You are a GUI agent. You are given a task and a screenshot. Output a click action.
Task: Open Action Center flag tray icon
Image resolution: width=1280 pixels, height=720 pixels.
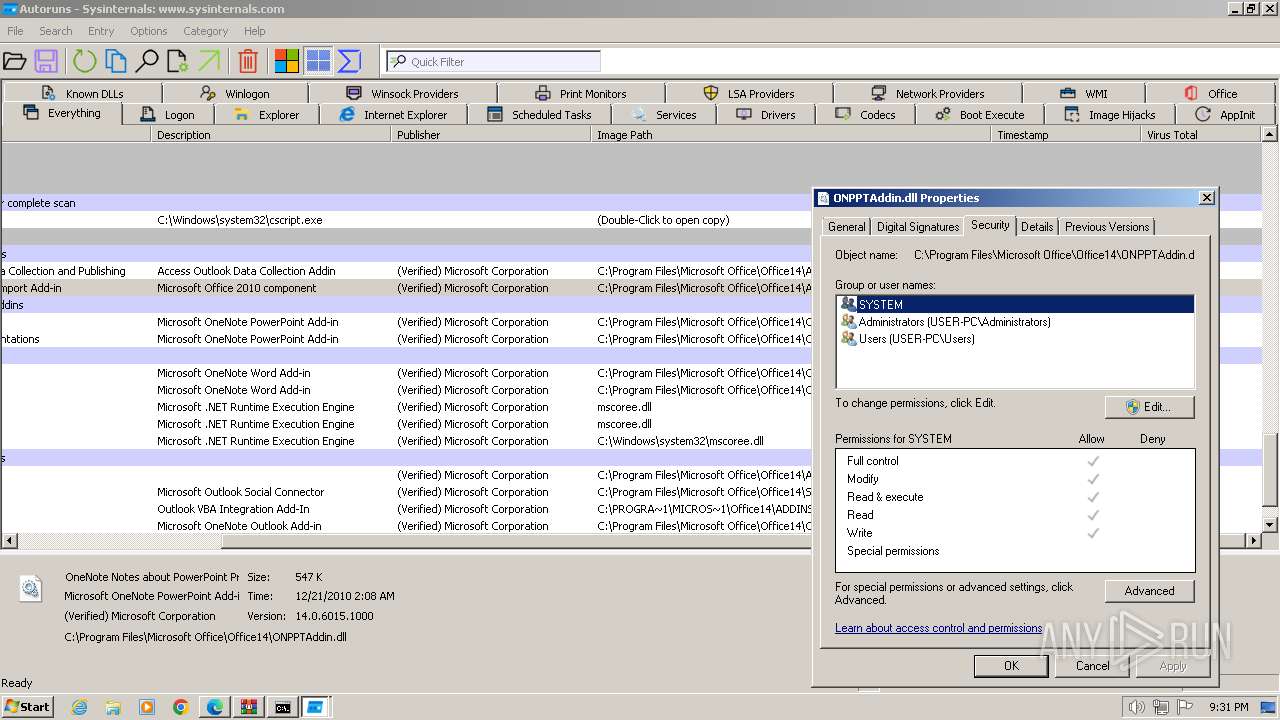[1184, 707]
